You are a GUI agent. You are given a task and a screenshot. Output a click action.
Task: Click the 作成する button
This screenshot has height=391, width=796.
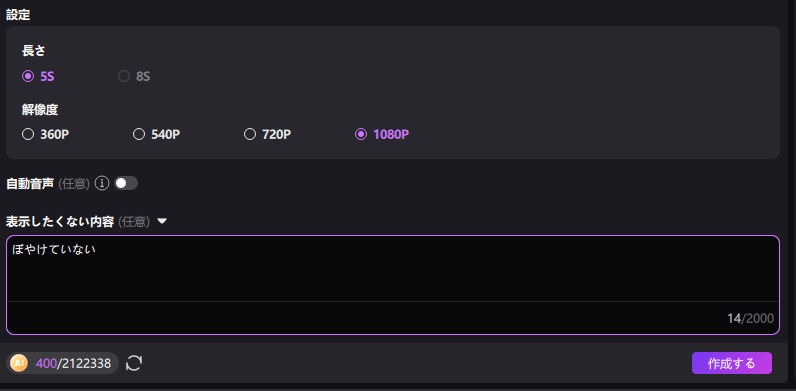(x=732, y=364)
